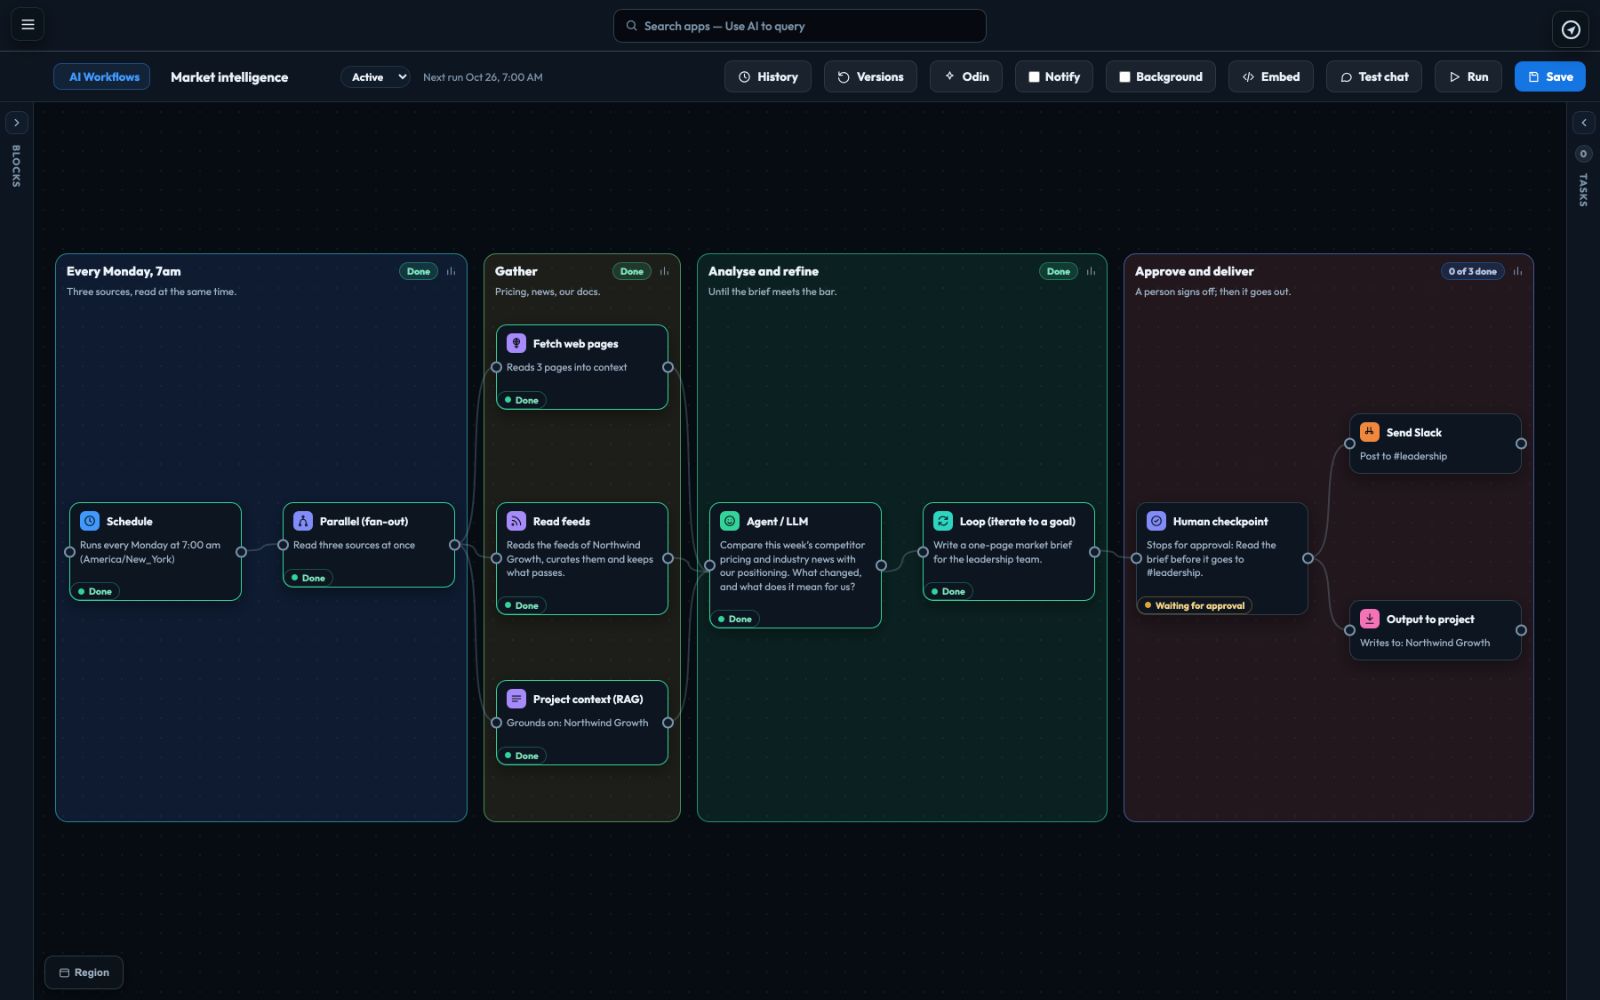Viewport: 1600px width, 1000px height.
Task: Click Done status on Fetch web pages
Action: 522,400
